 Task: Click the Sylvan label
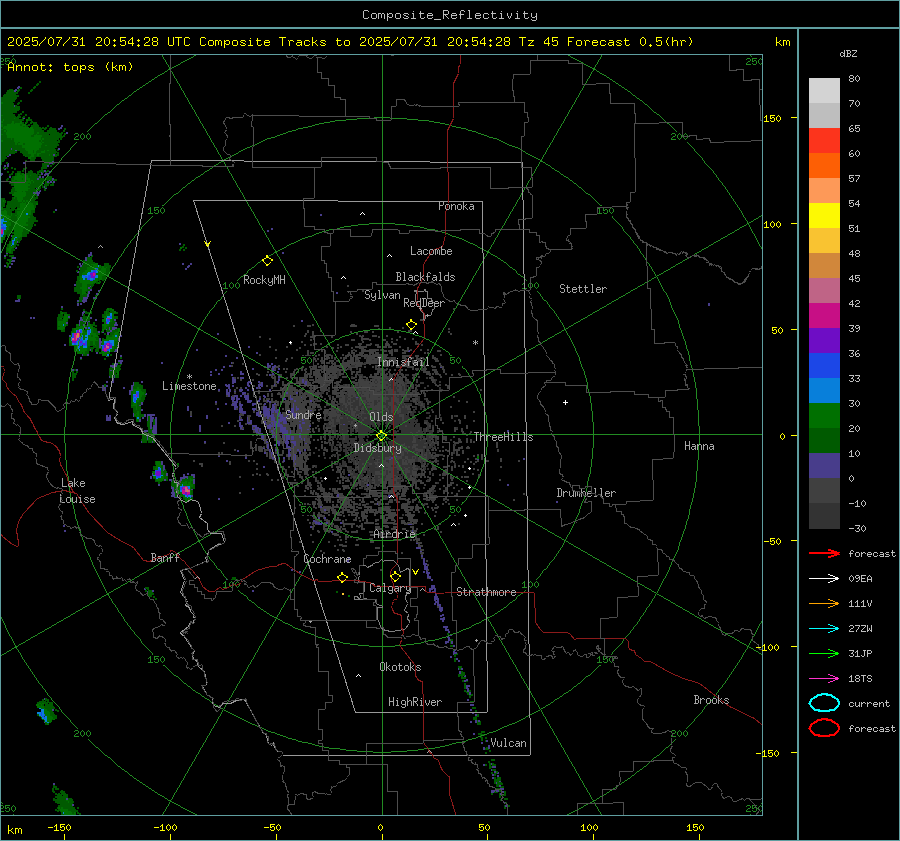pyautogui.click(x=382, y=295)
